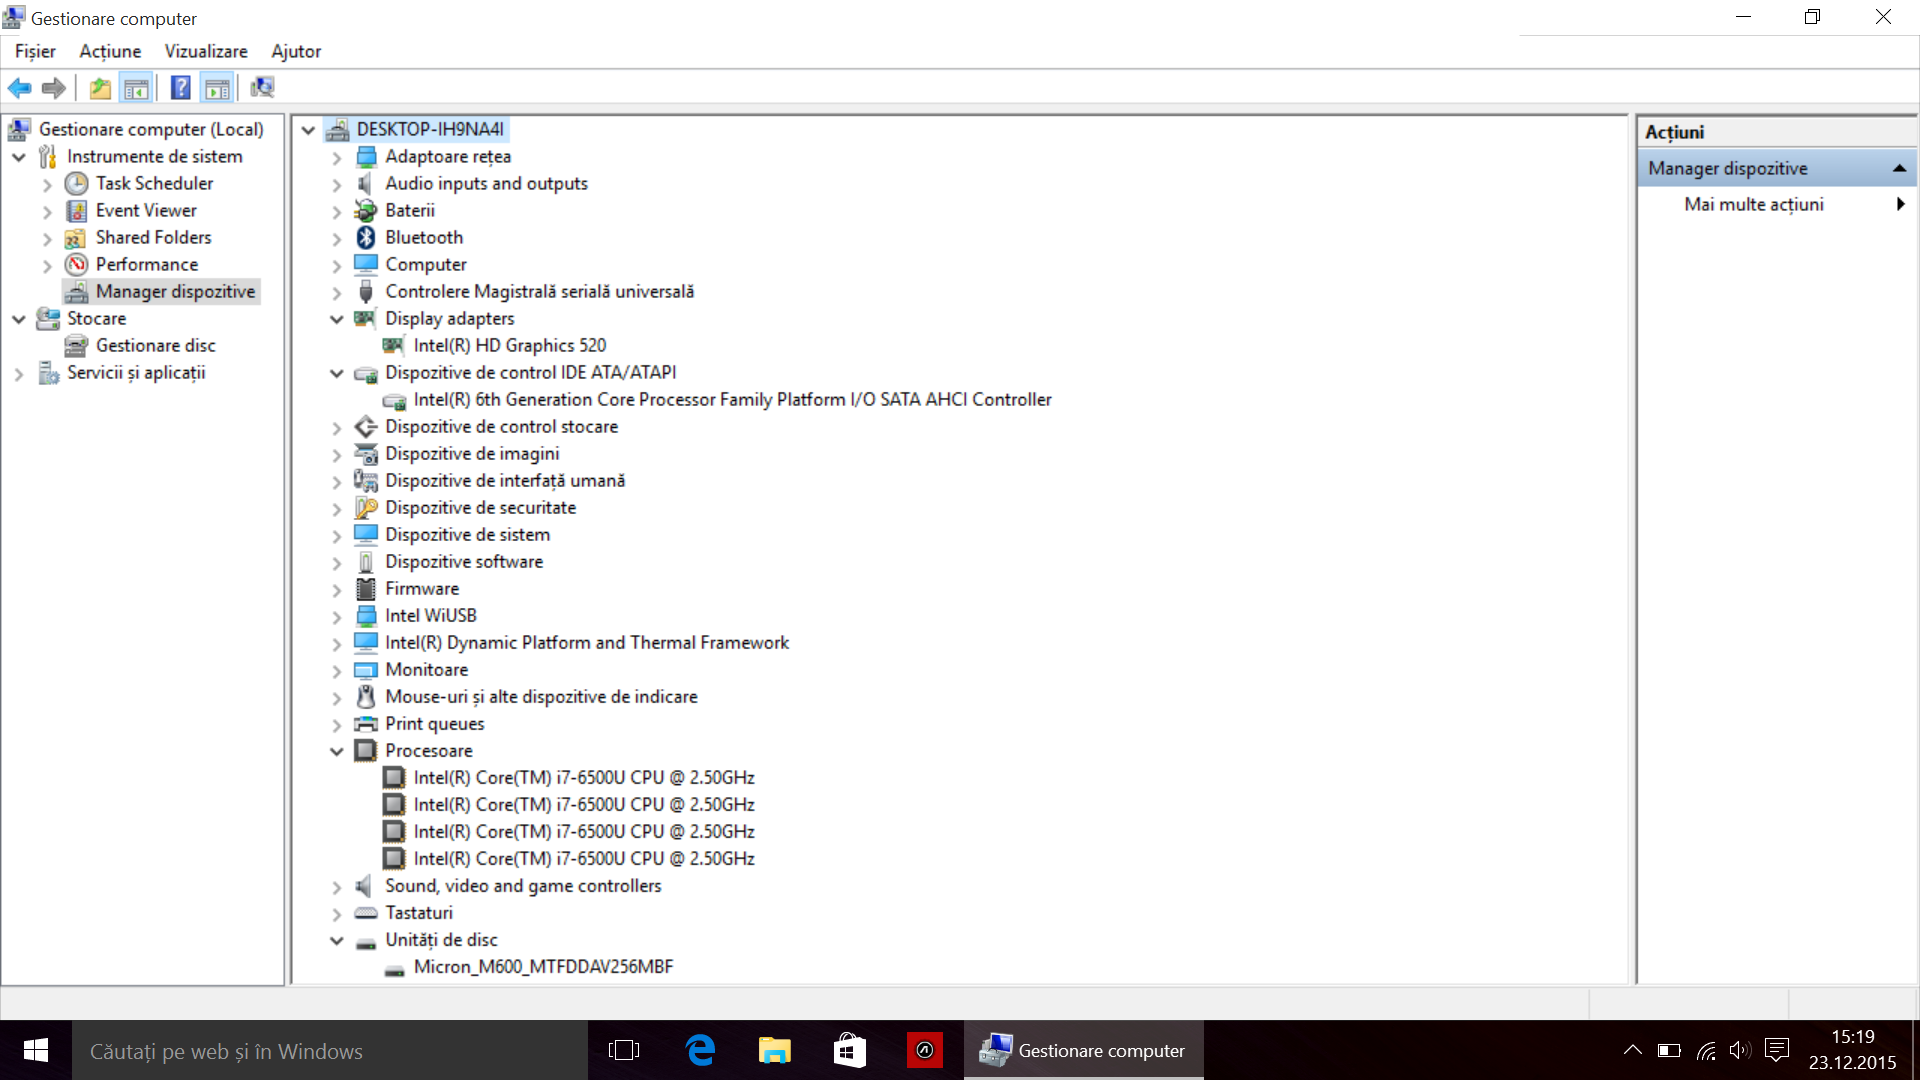Click the Forward arrow toolbar icon
This screenshot has height=1080, width=1920.
click(x=54, y=88)
